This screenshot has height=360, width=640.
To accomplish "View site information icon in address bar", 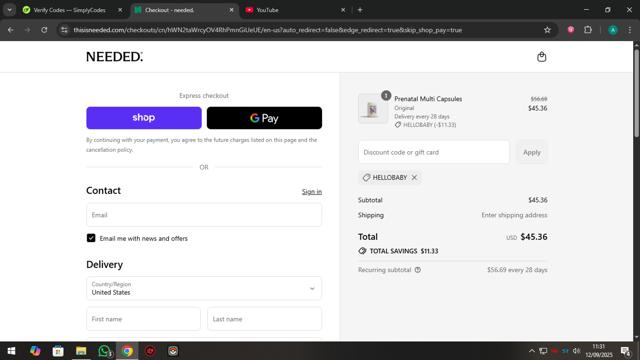I will [64, 30].
